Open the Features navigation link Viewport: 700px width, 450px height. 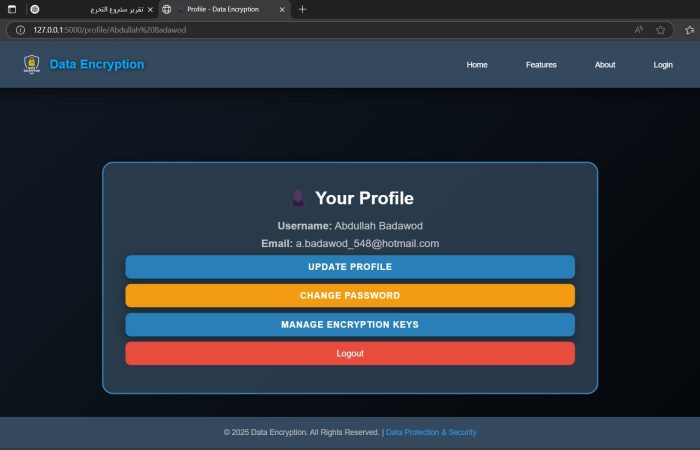(x=541, y=65)
